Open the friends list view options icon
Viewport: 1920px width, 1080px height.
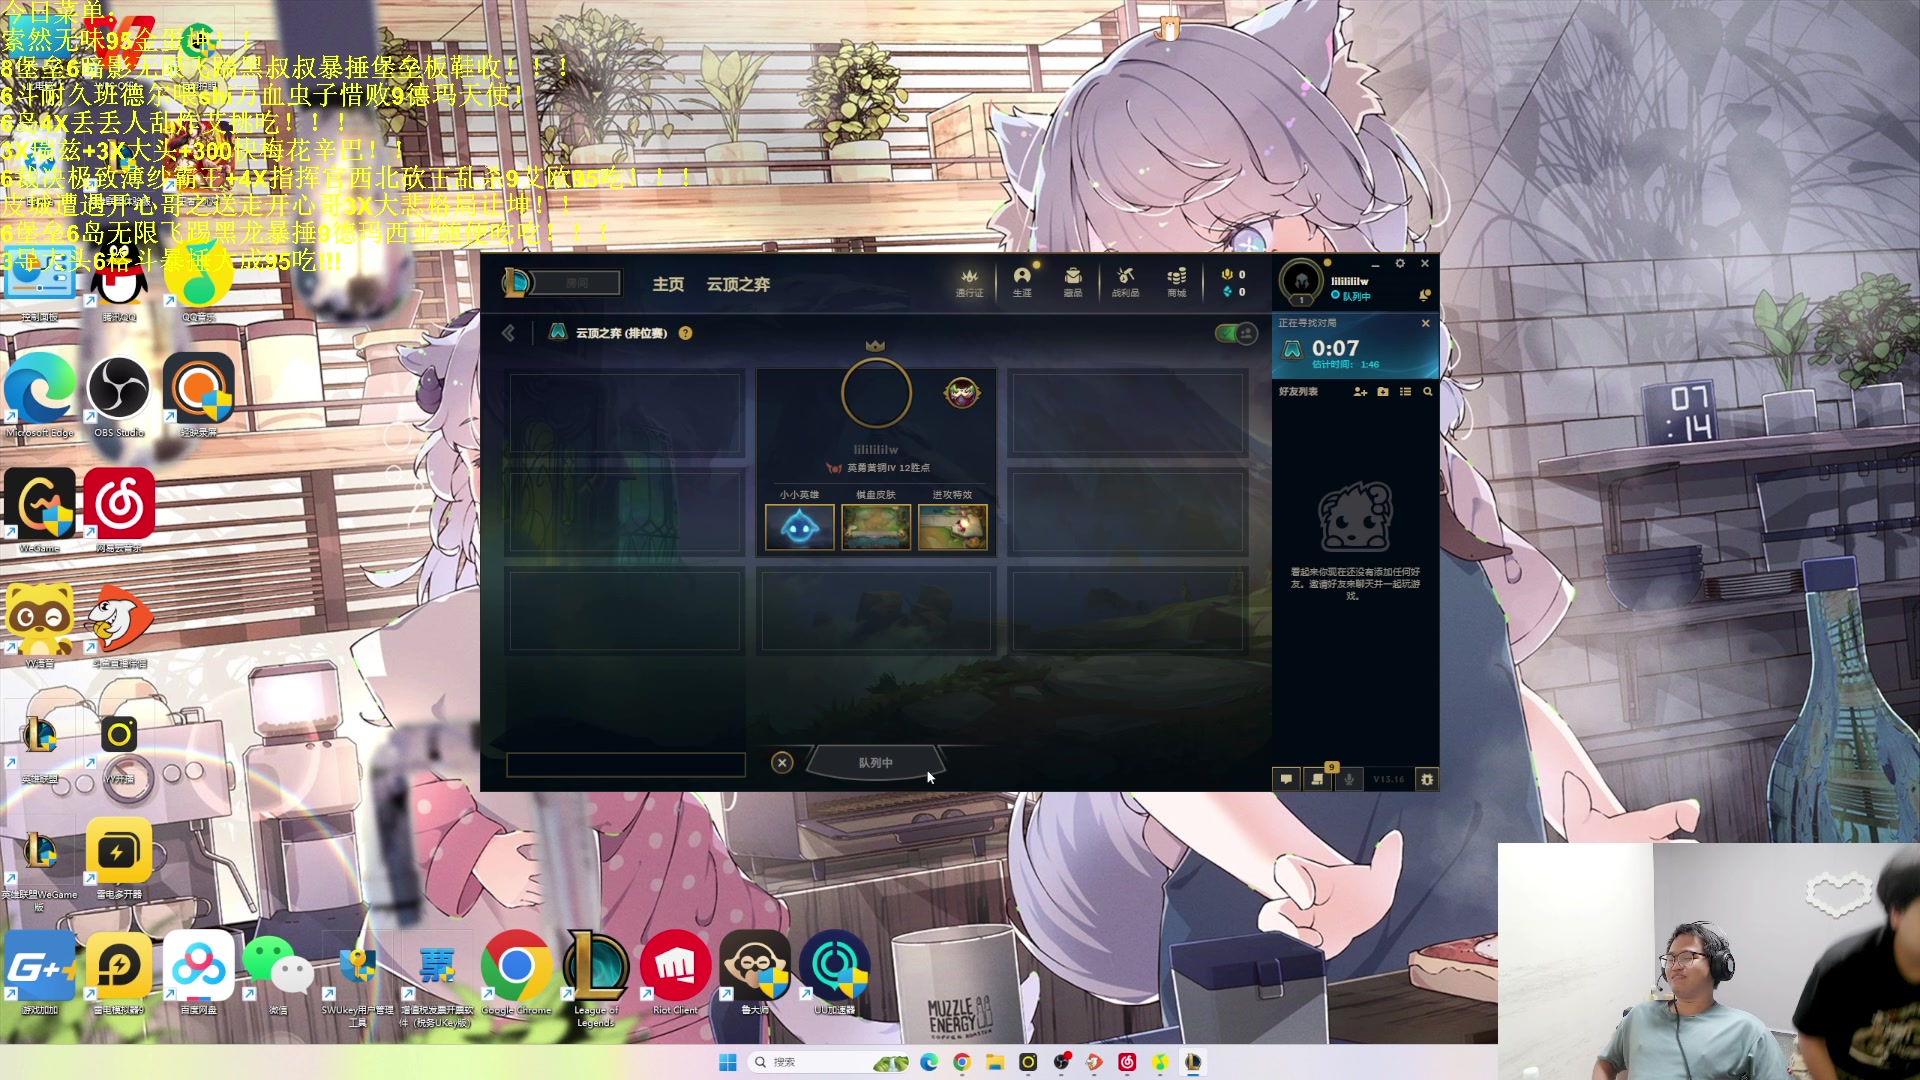pos(1405,392)
